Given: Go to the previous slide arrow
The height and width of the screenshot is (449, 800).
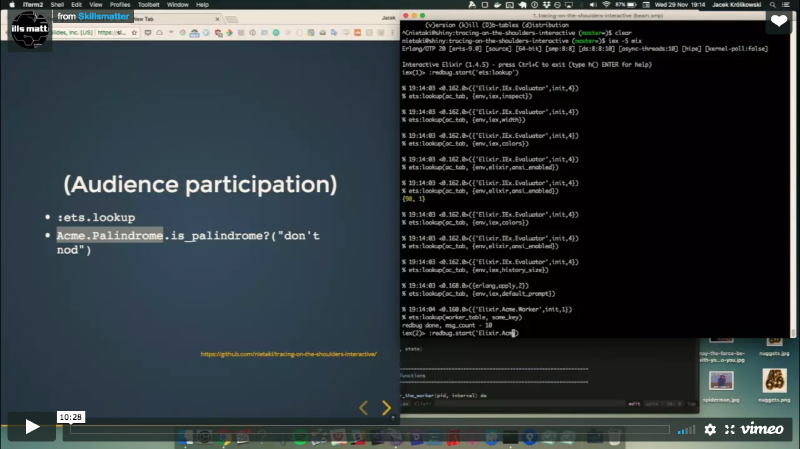Looking at the screenshot, I should [363, 407].
